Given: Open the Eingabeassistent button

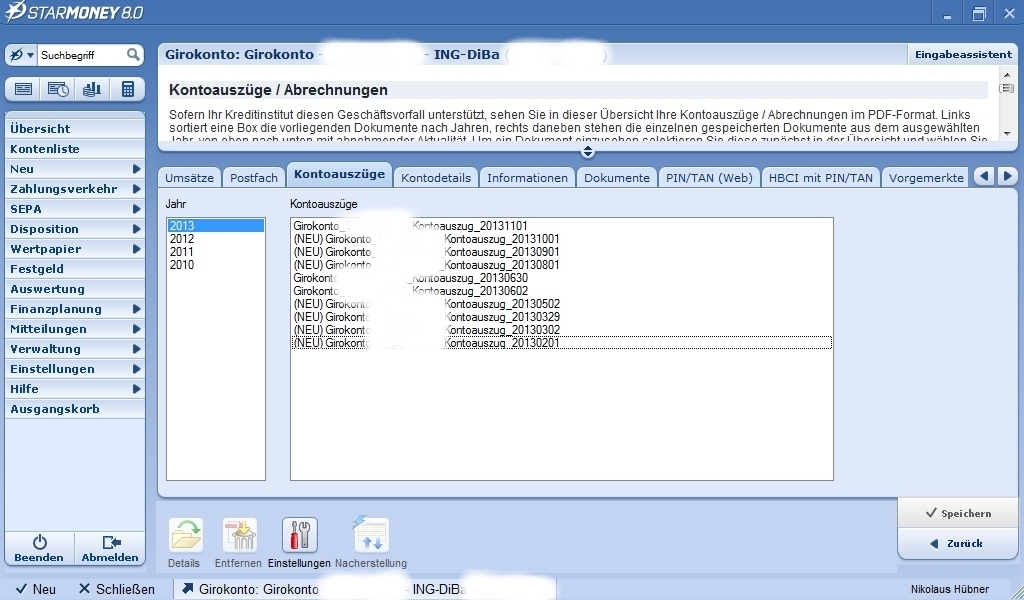Looking at the screenshot, I should 963,55.
